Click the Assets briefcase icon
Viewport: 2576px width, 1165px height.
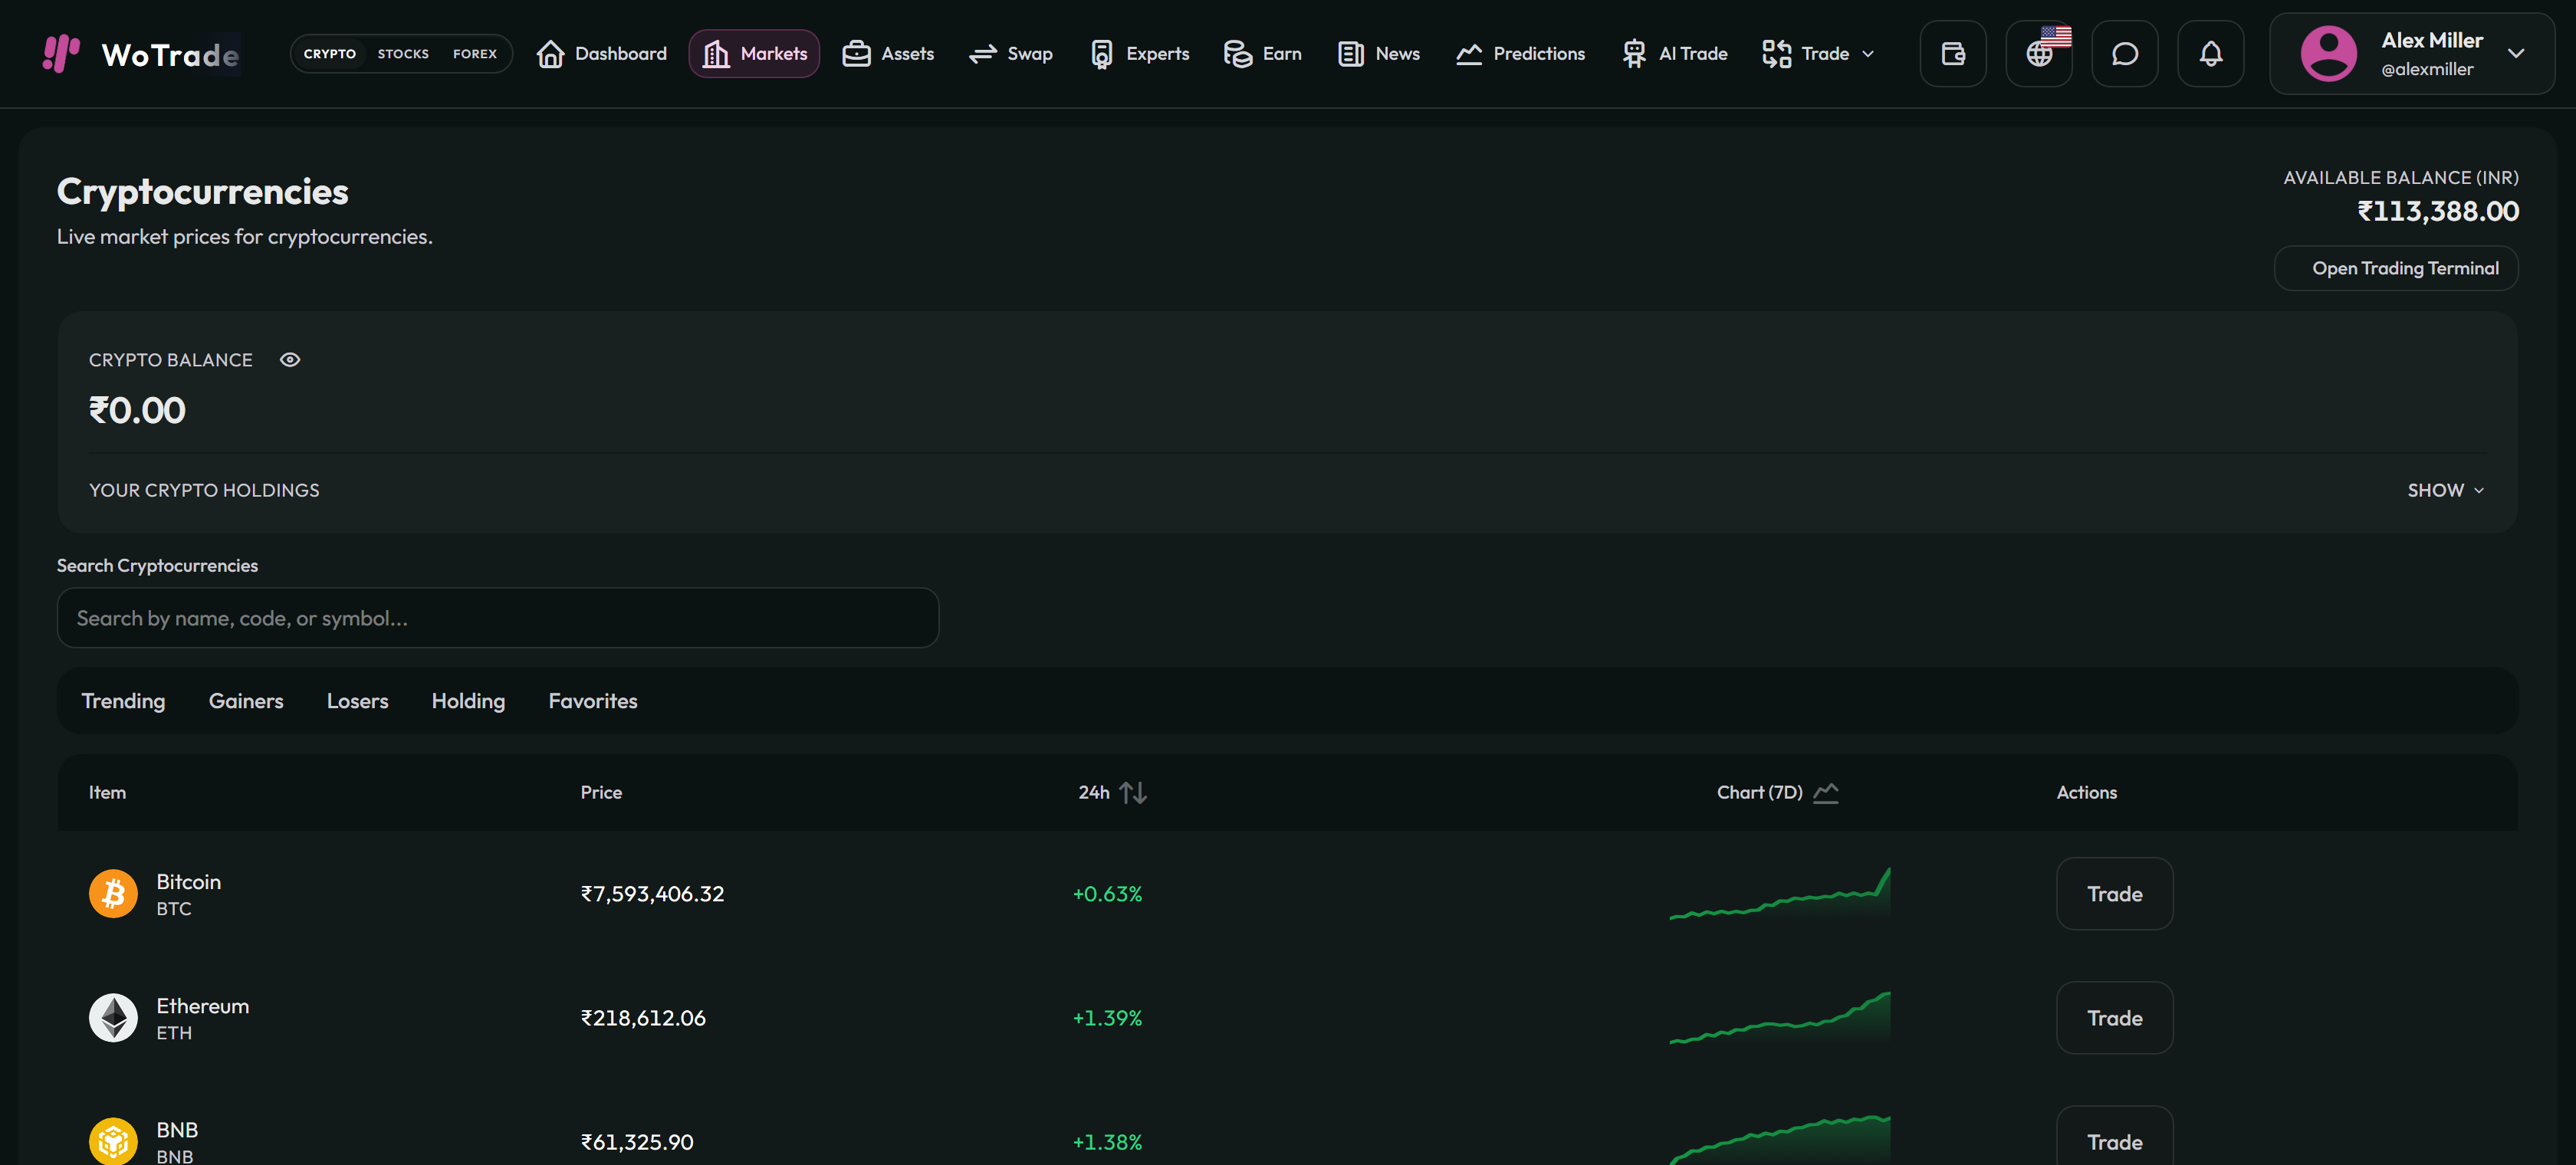[856, 53]
